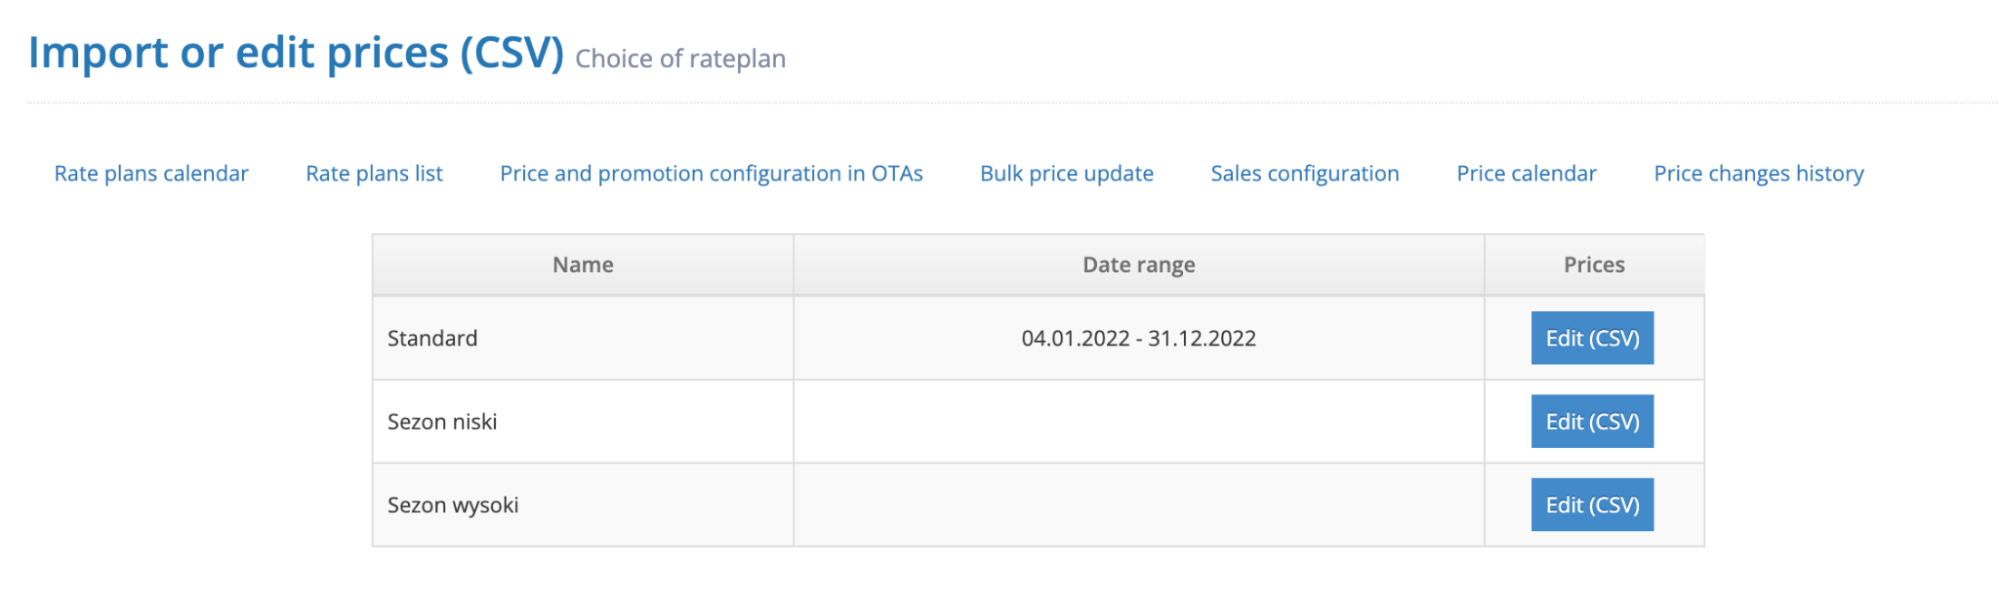The image size is (1999, 614).
Task: Open Price and promotion configuration in OTAs
Action: click(x=711, y=174)
